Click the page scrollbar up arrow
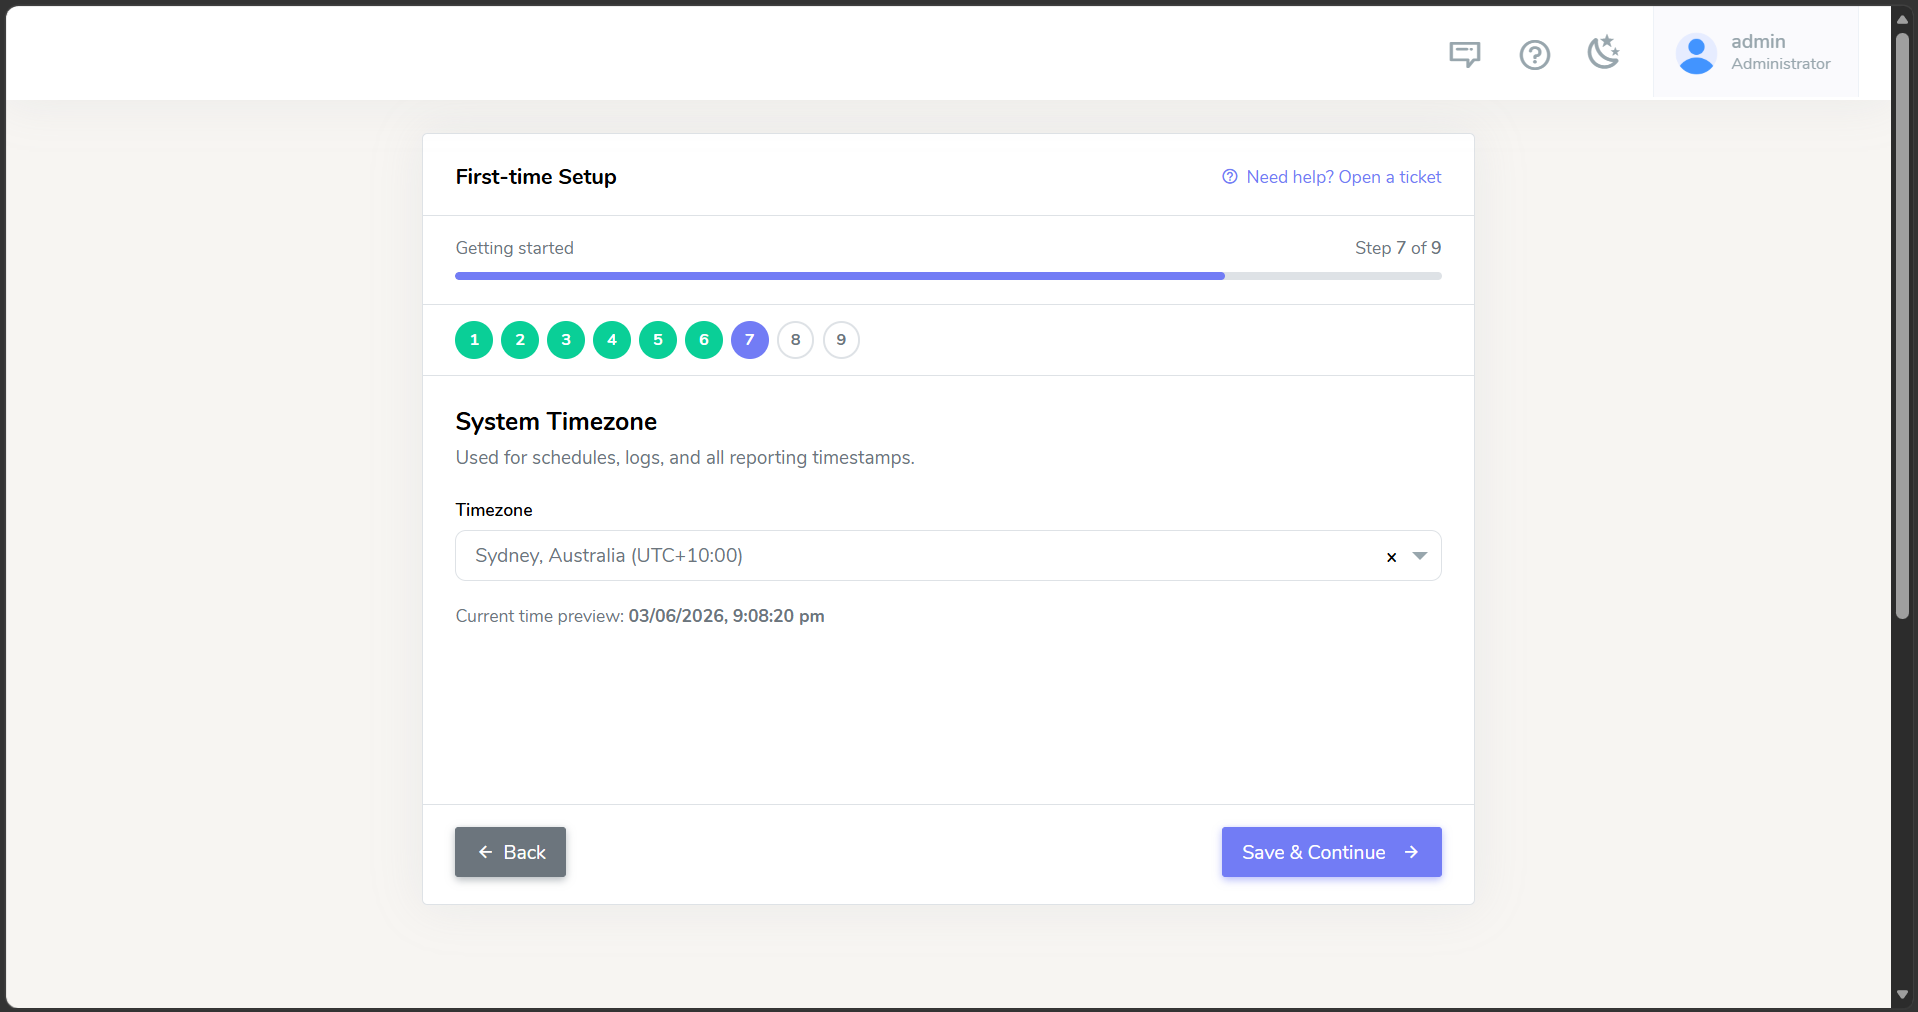Screen dimensions: 1918x1012 pyautogui.click(x=1902, y=18)
